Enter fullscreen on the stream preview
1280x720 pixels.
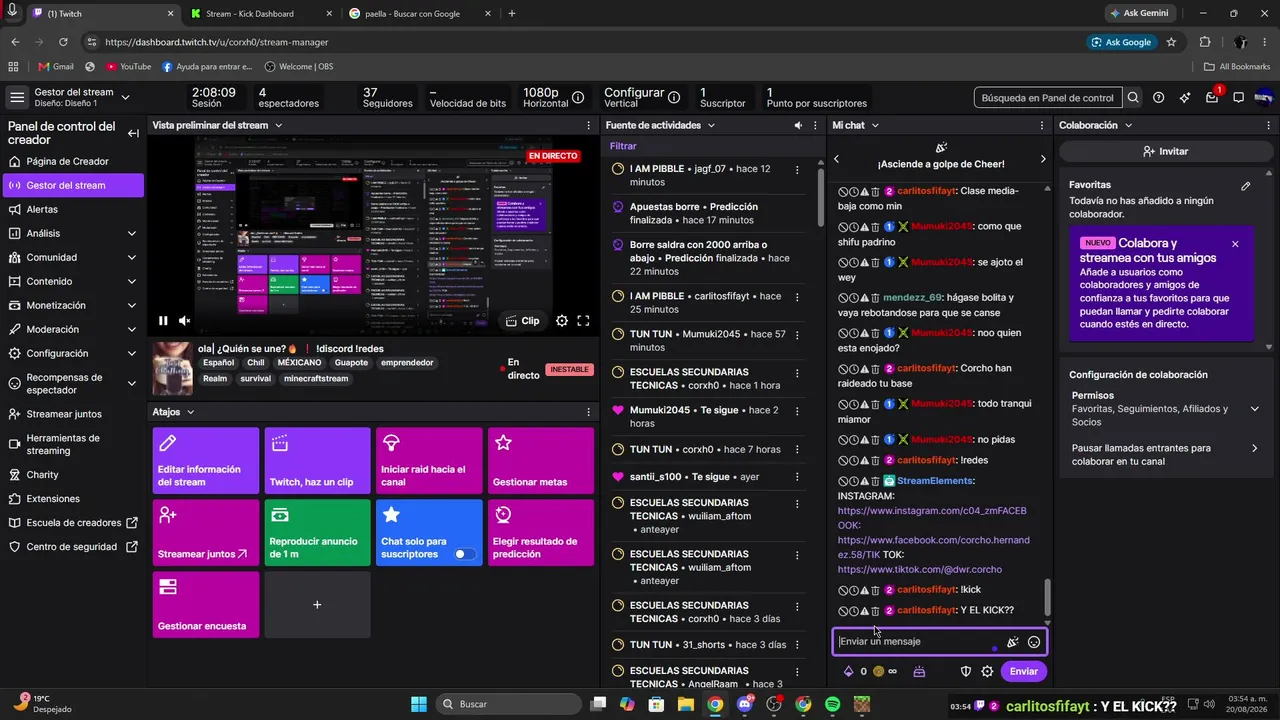583,321
